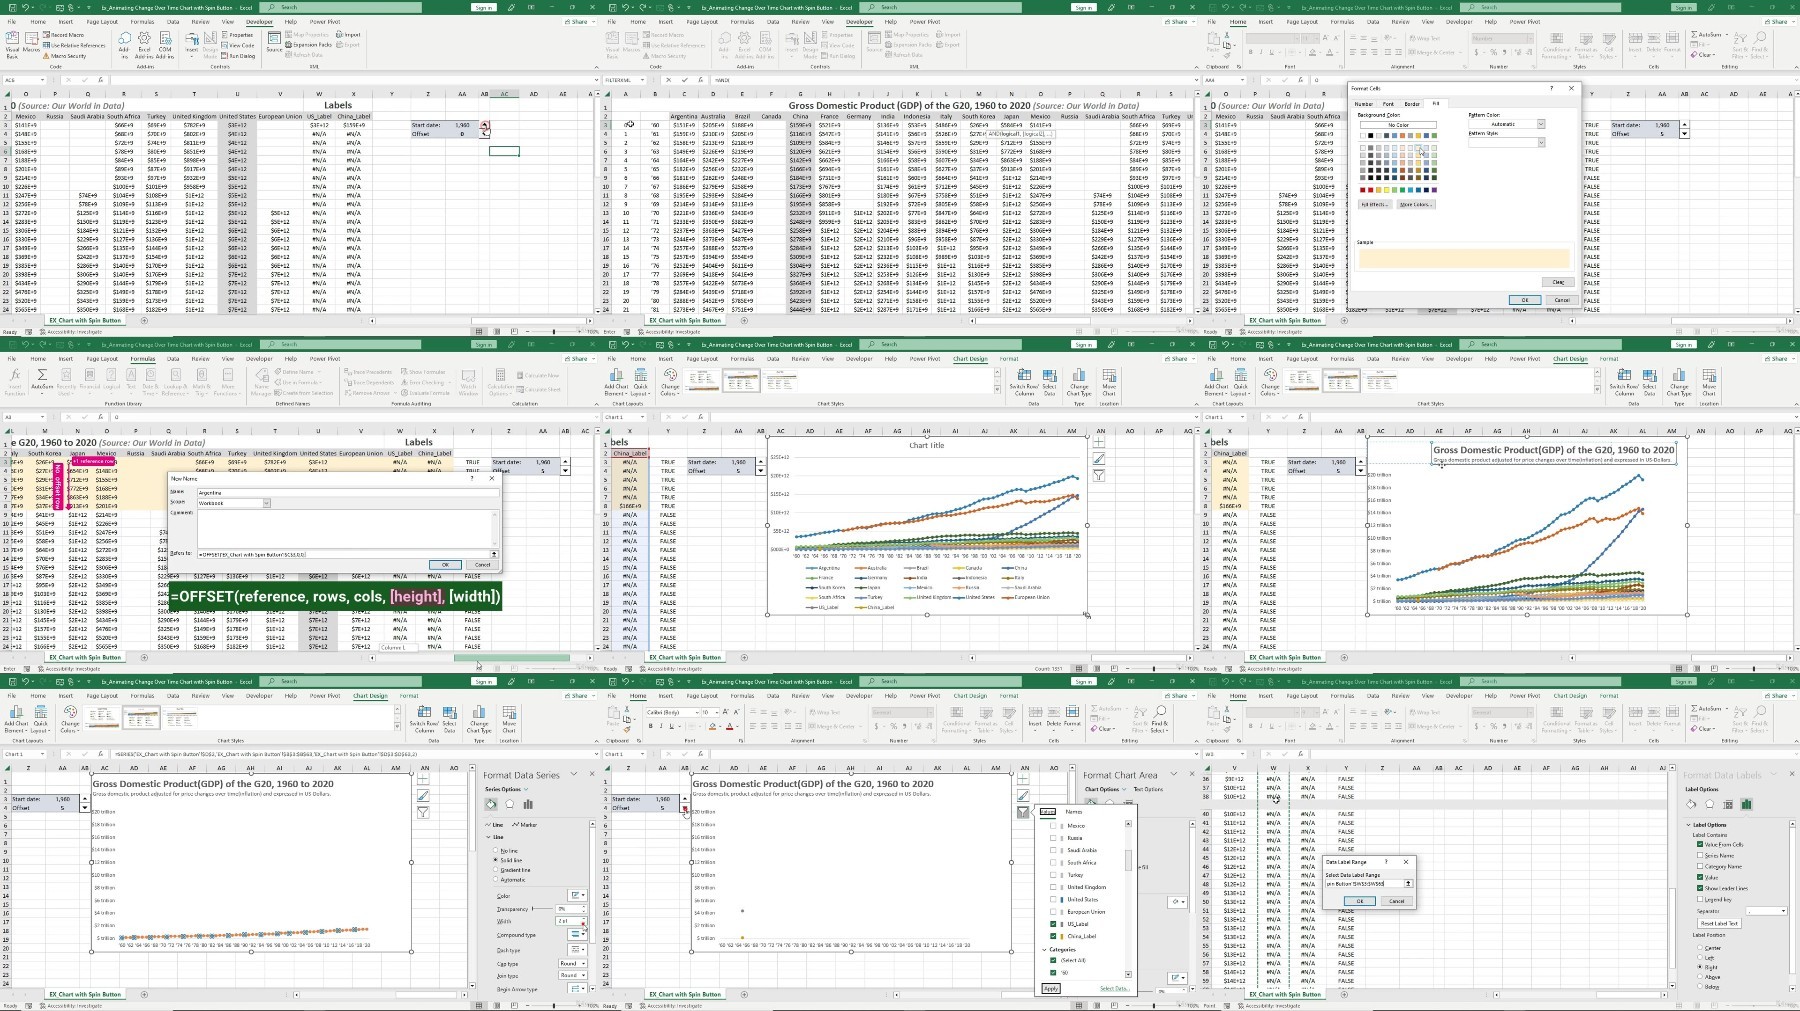The image size is (1800, 1011).
Task: Click Chart Elements plus in Format Data Series window
Action: 423,779
